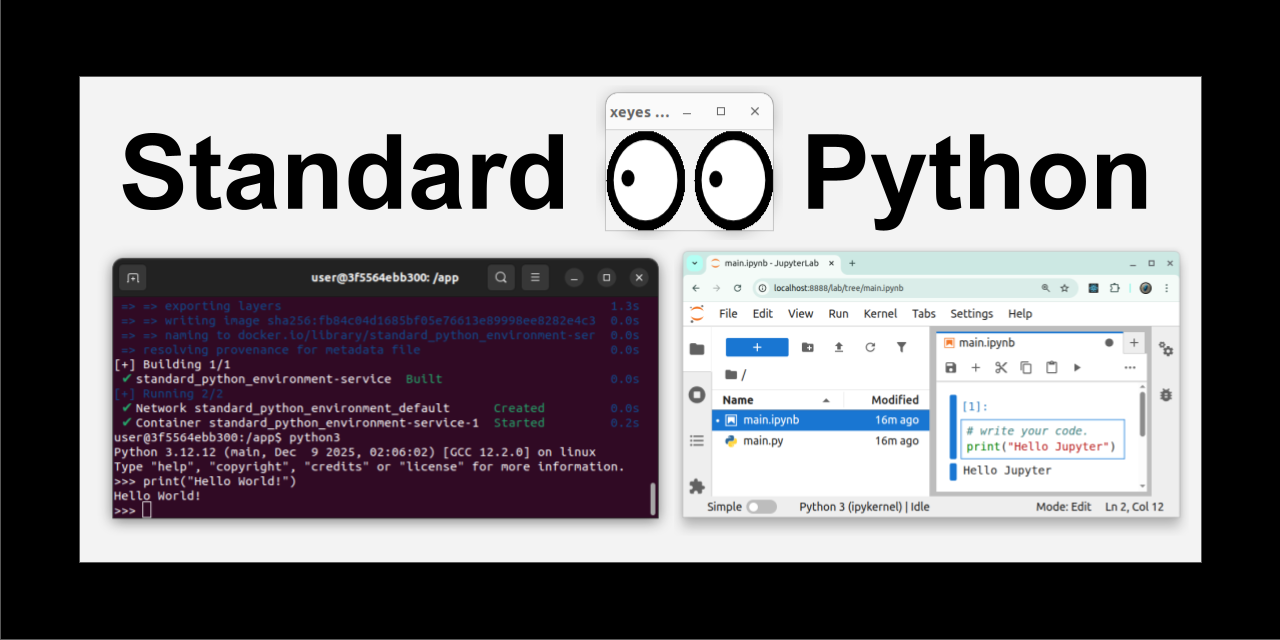Open the extension manager puzzle icon
The image size is (1280, 640).
[697, 487]
